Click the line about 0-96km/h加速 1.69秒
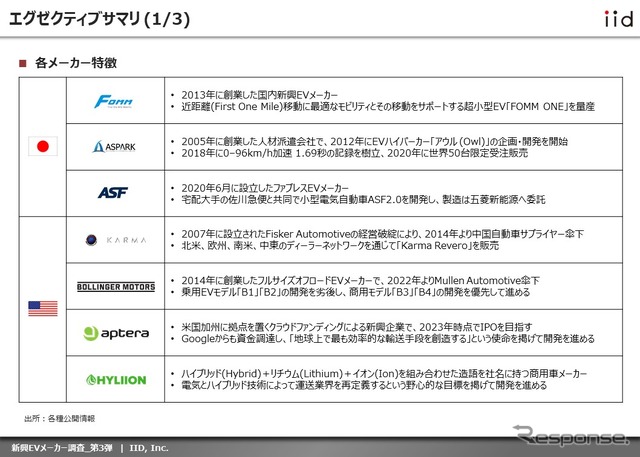The image size is (640, 457). tap(355, 153)
